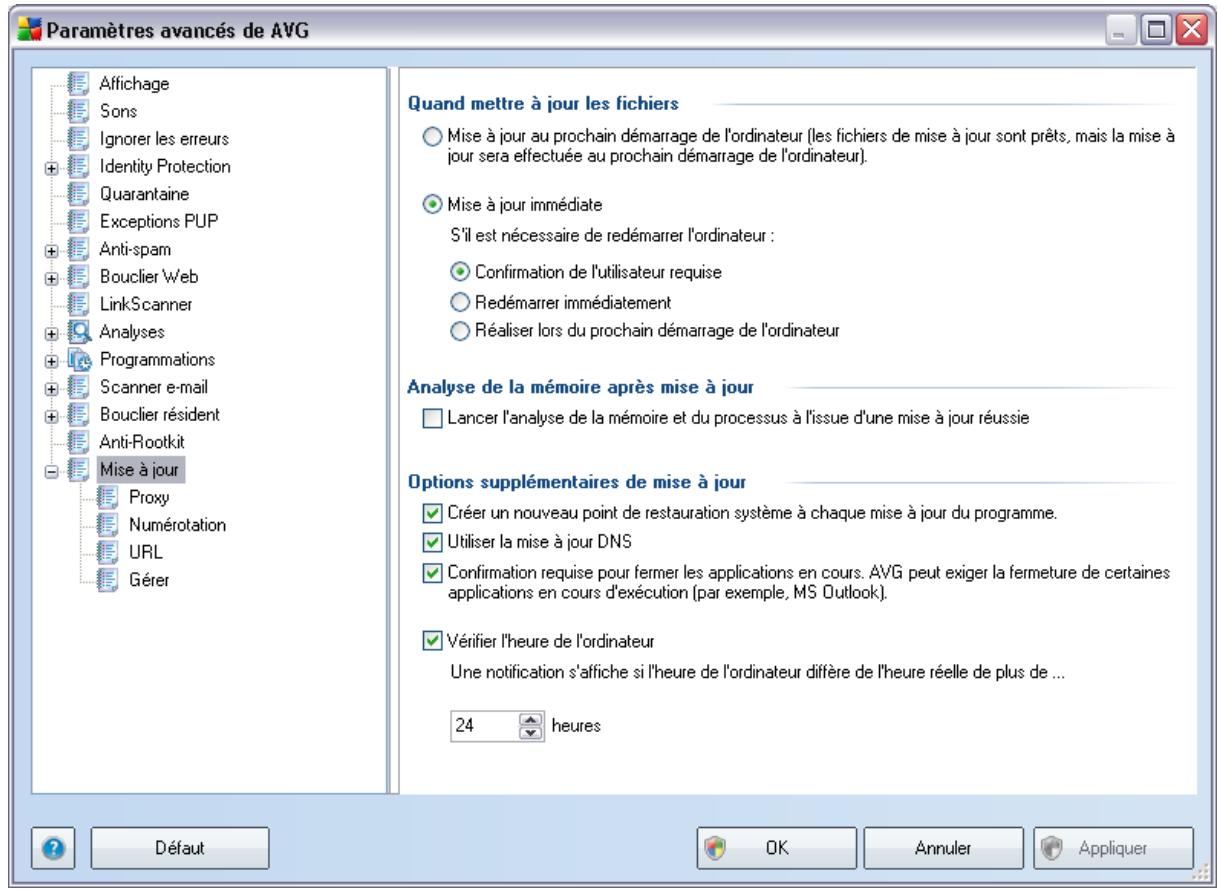Select Réaliser lors du prochain démarrage option
This screenshot has height=889, width=1218.
tap(460, 332)
